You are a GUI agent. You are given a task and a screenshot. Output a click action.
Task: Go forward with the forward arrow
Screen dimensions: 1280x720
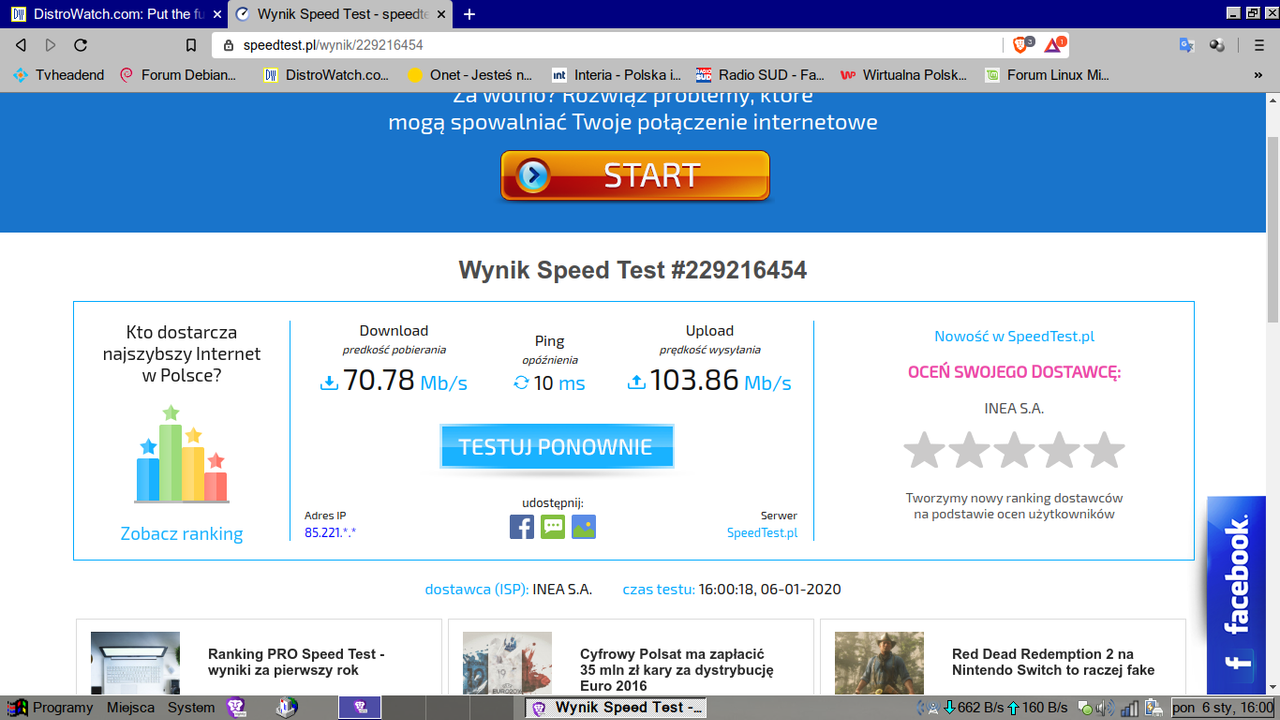[x=50, y=45]
